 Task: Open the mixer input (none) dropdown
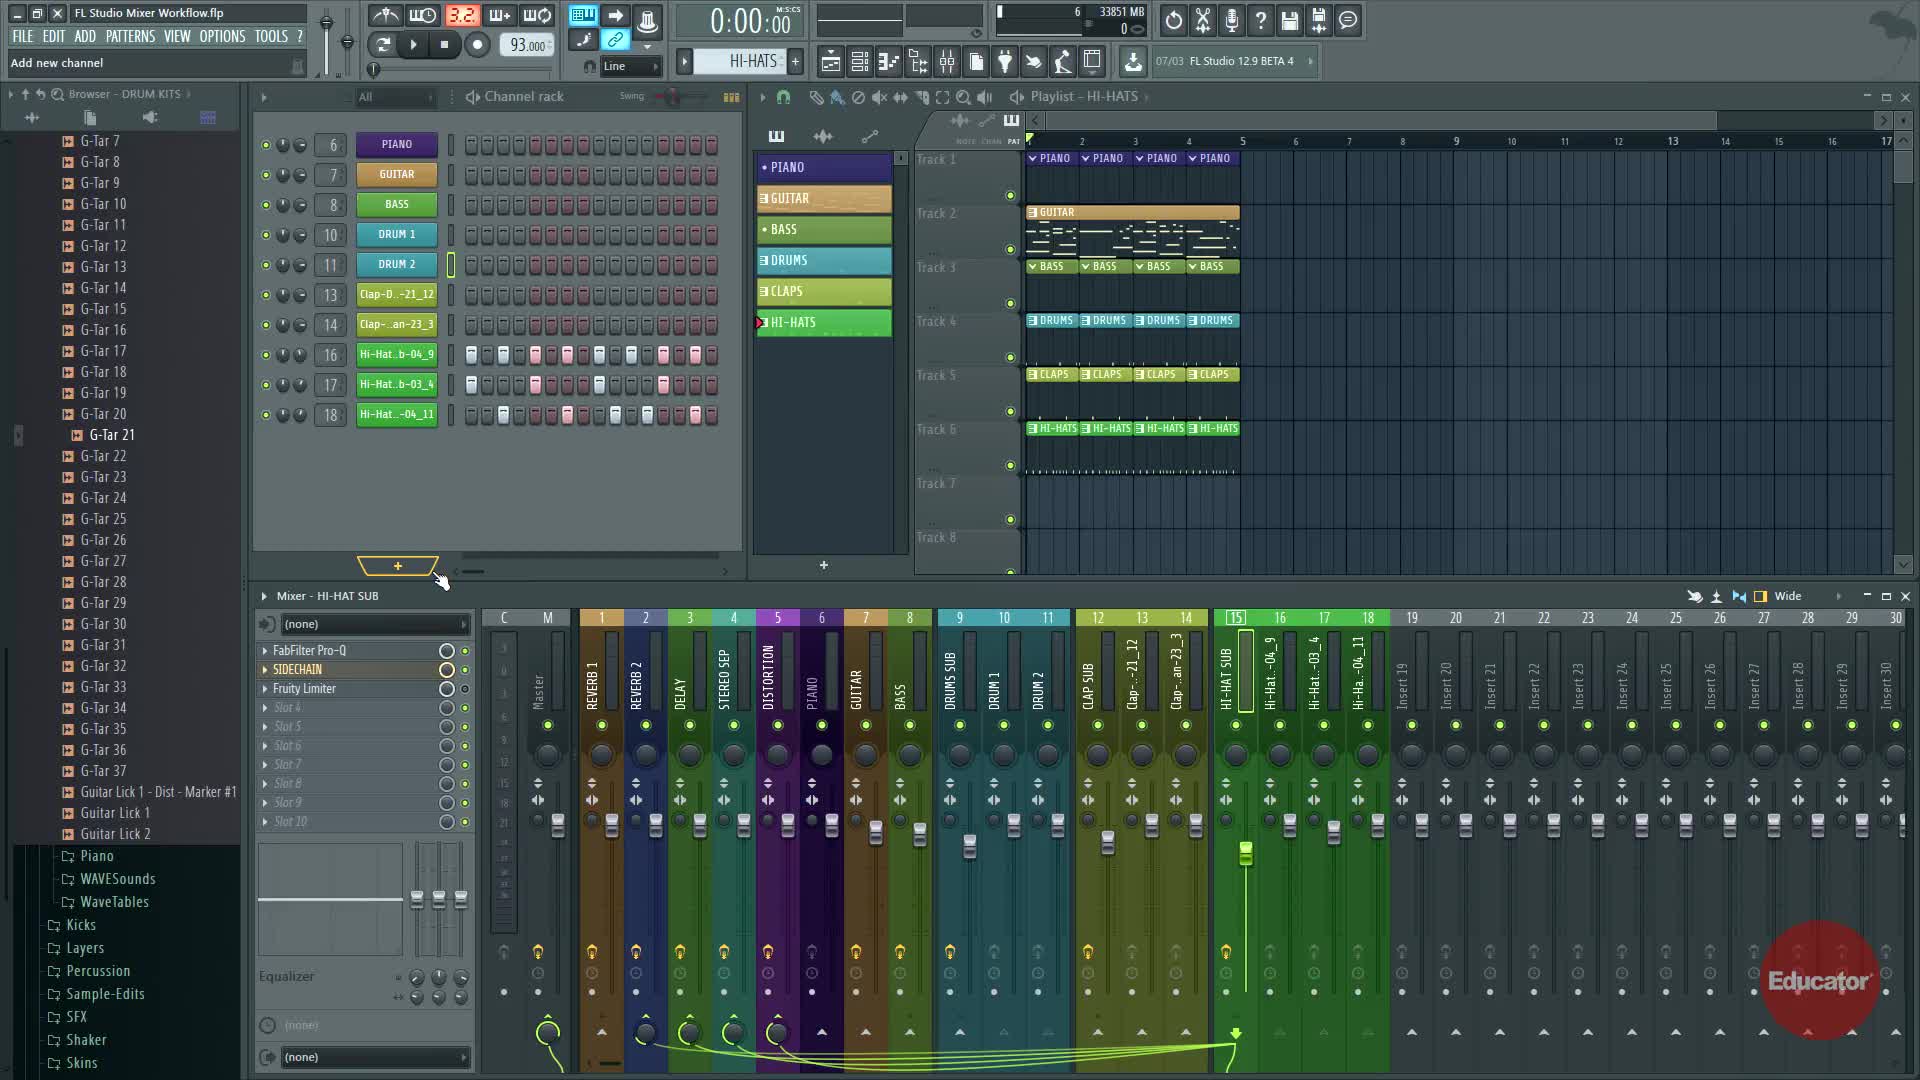point(374,624)
